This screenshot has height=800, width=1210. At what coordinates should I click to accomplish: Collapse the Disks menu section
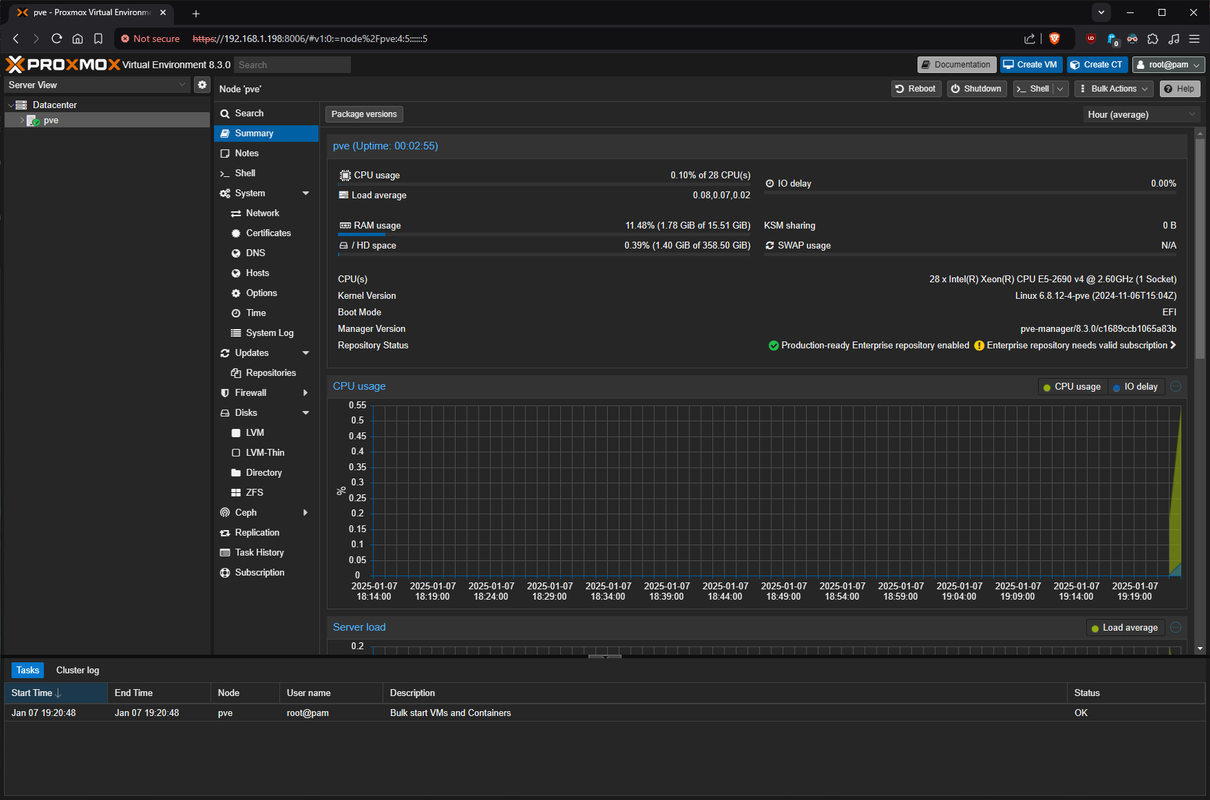[x=306, y=413]
